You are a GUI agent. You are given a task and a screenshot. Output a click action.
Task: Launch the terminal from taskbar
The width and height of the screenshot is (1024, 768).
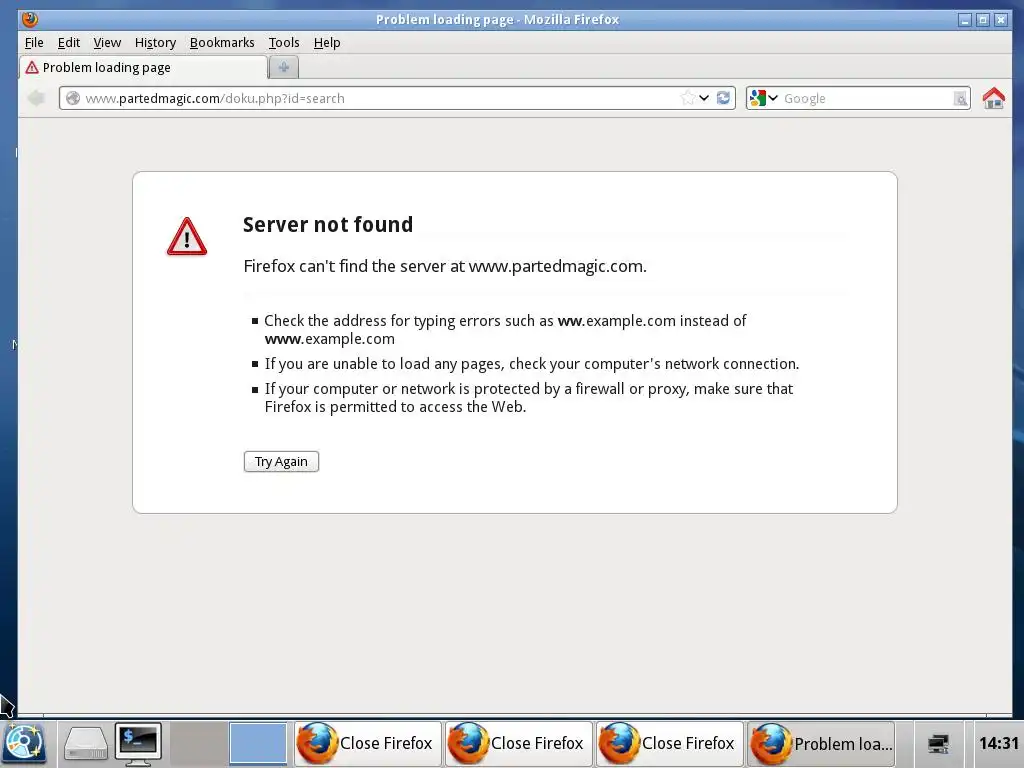138,744
